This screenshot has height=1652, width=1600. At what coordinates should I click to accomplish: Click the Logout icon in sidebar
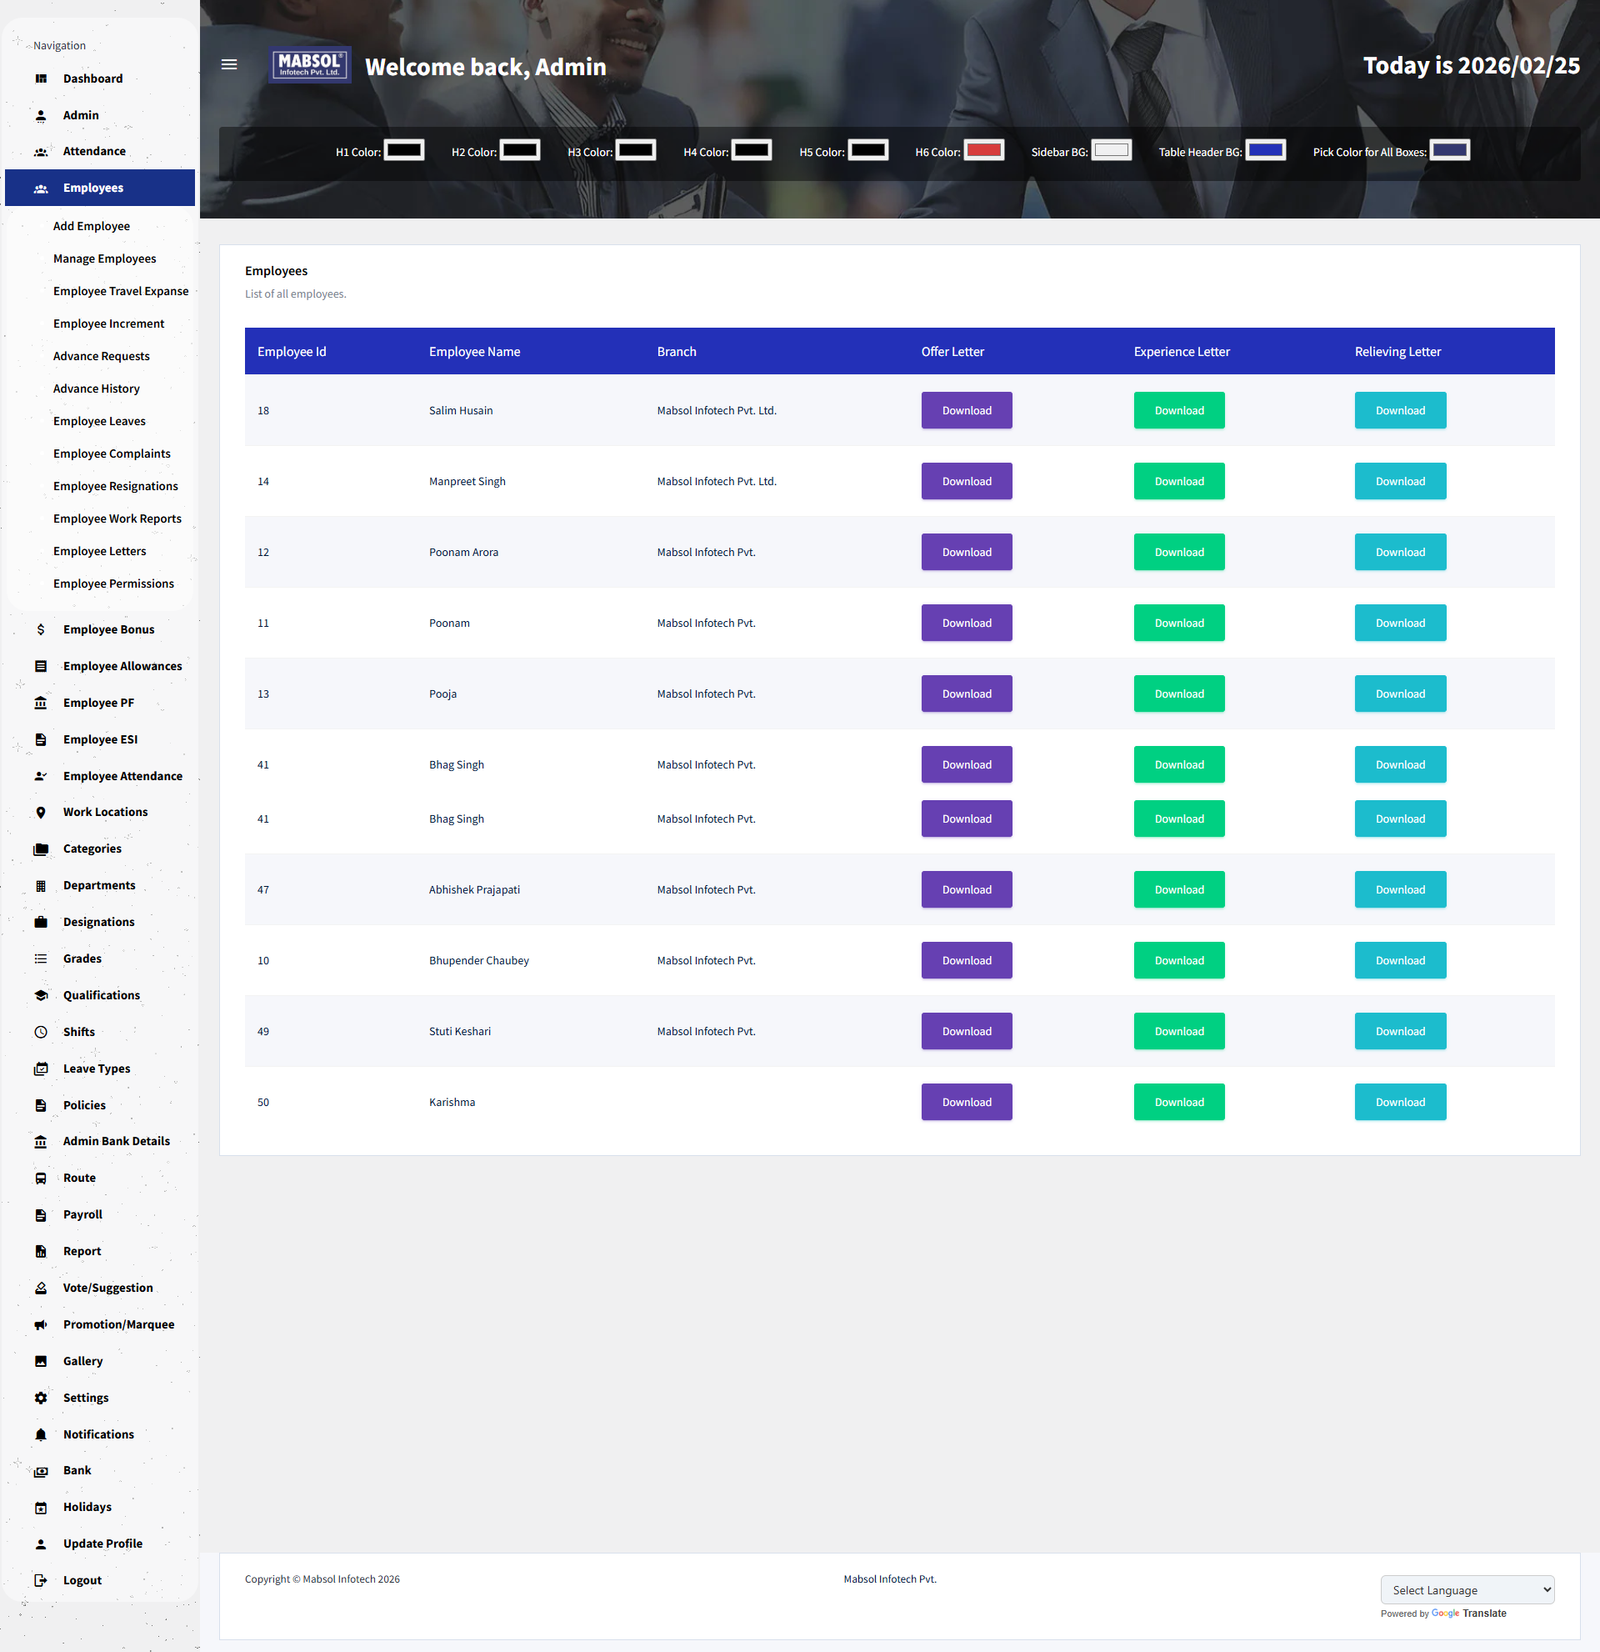tap(41, 1581)
